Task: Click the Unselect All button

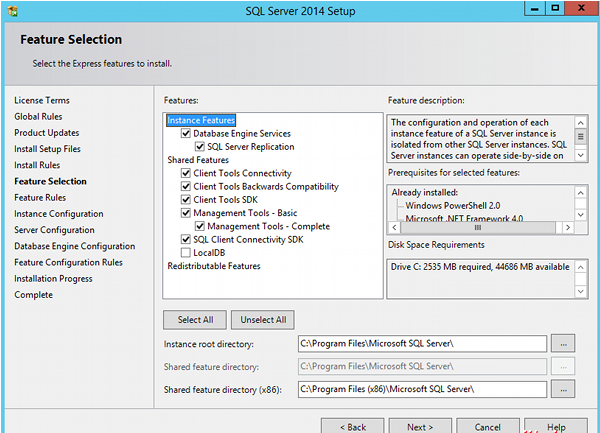Action: pyautogui.click(x=263, y=320)
